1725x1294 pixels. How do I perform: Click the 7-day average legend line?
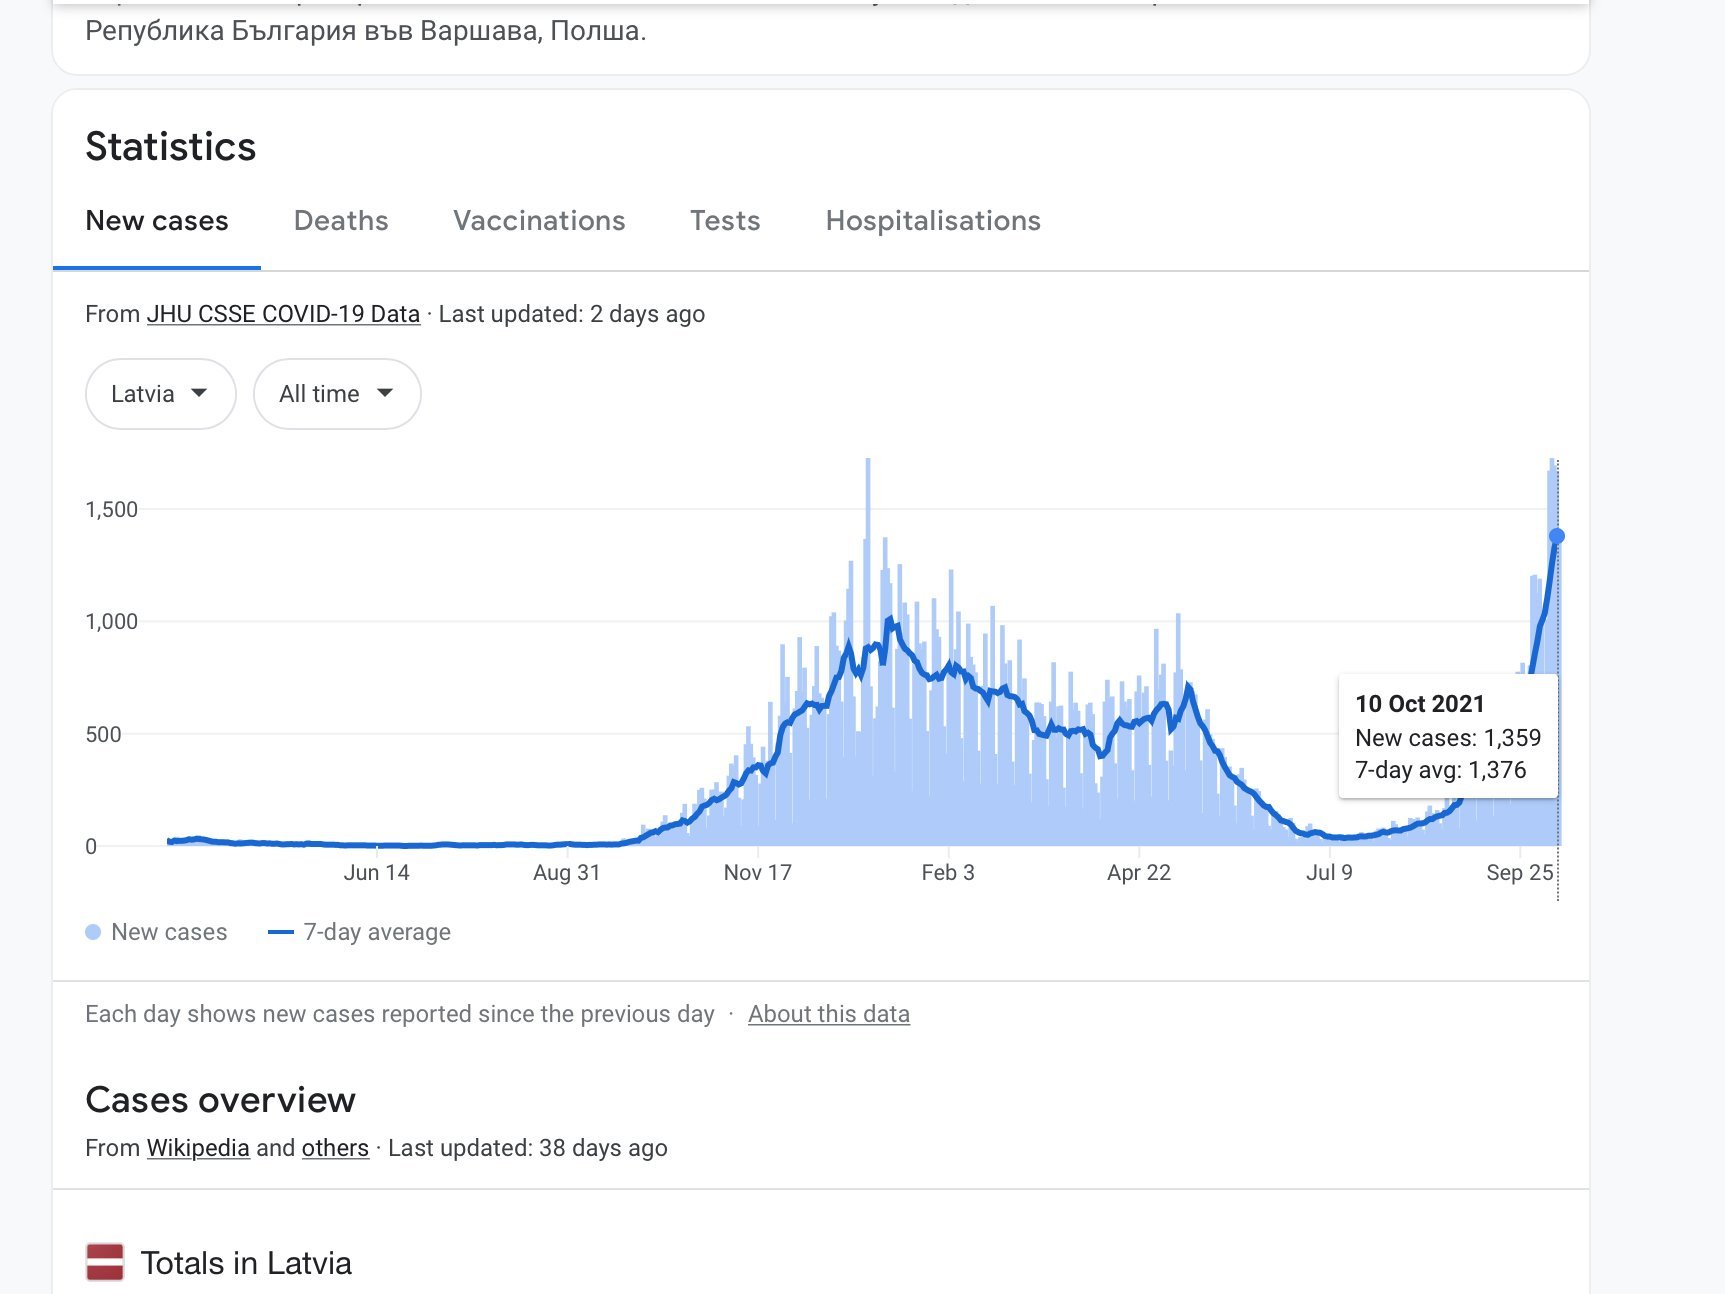click(x=281, y=932)
